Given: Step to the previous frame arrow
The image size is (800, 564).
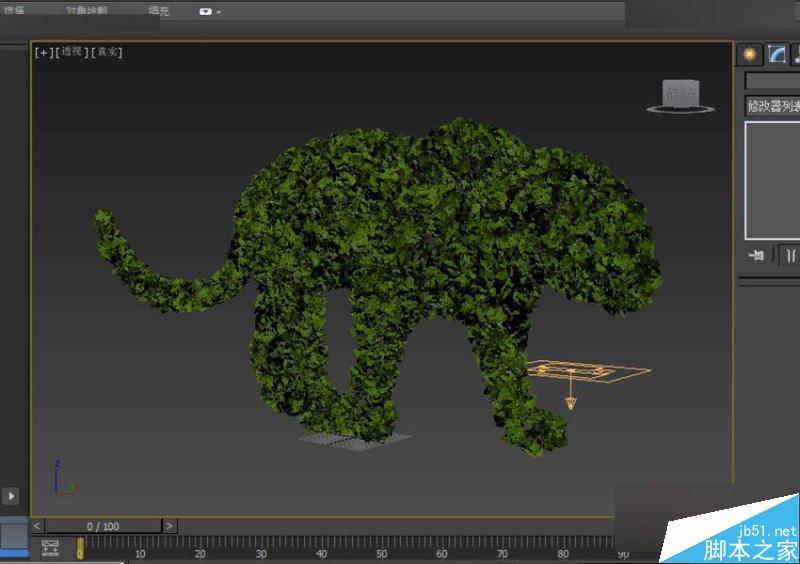Looking at the screenshot, I should click(x=38, y=525).
